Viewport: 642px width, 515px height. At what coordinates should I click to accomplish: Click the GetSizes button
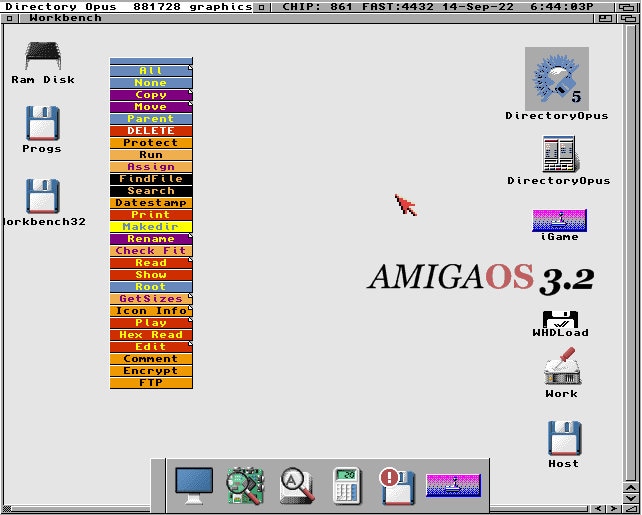tap(151, 298)
